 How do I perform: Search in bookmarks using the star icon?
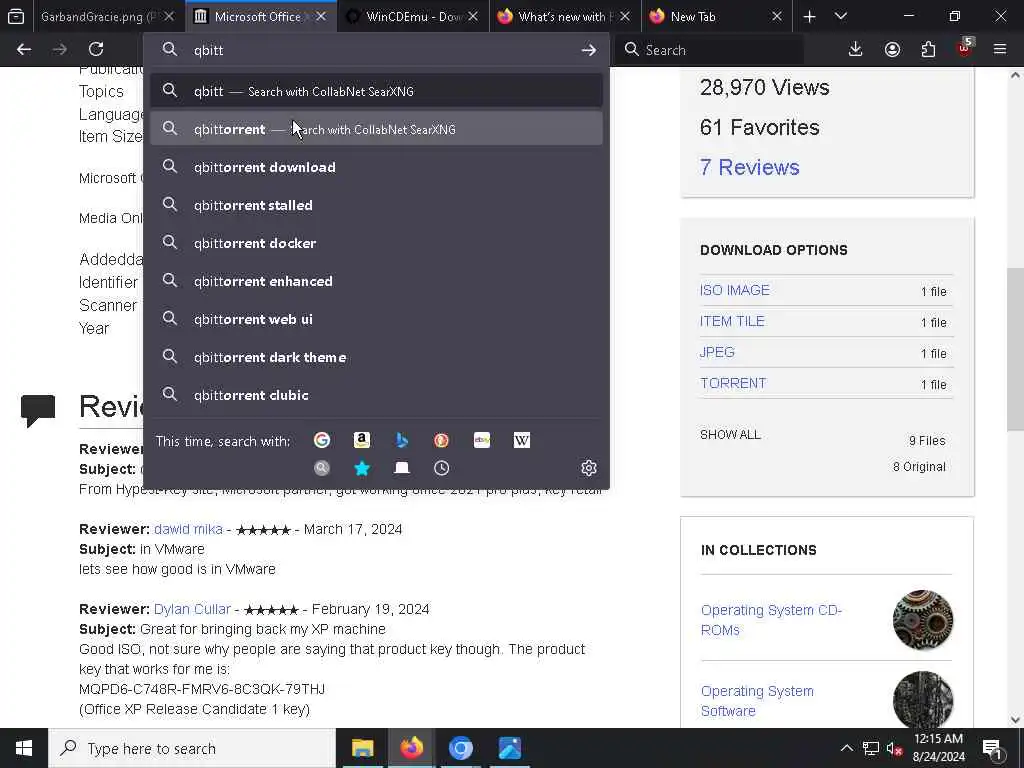362,468
